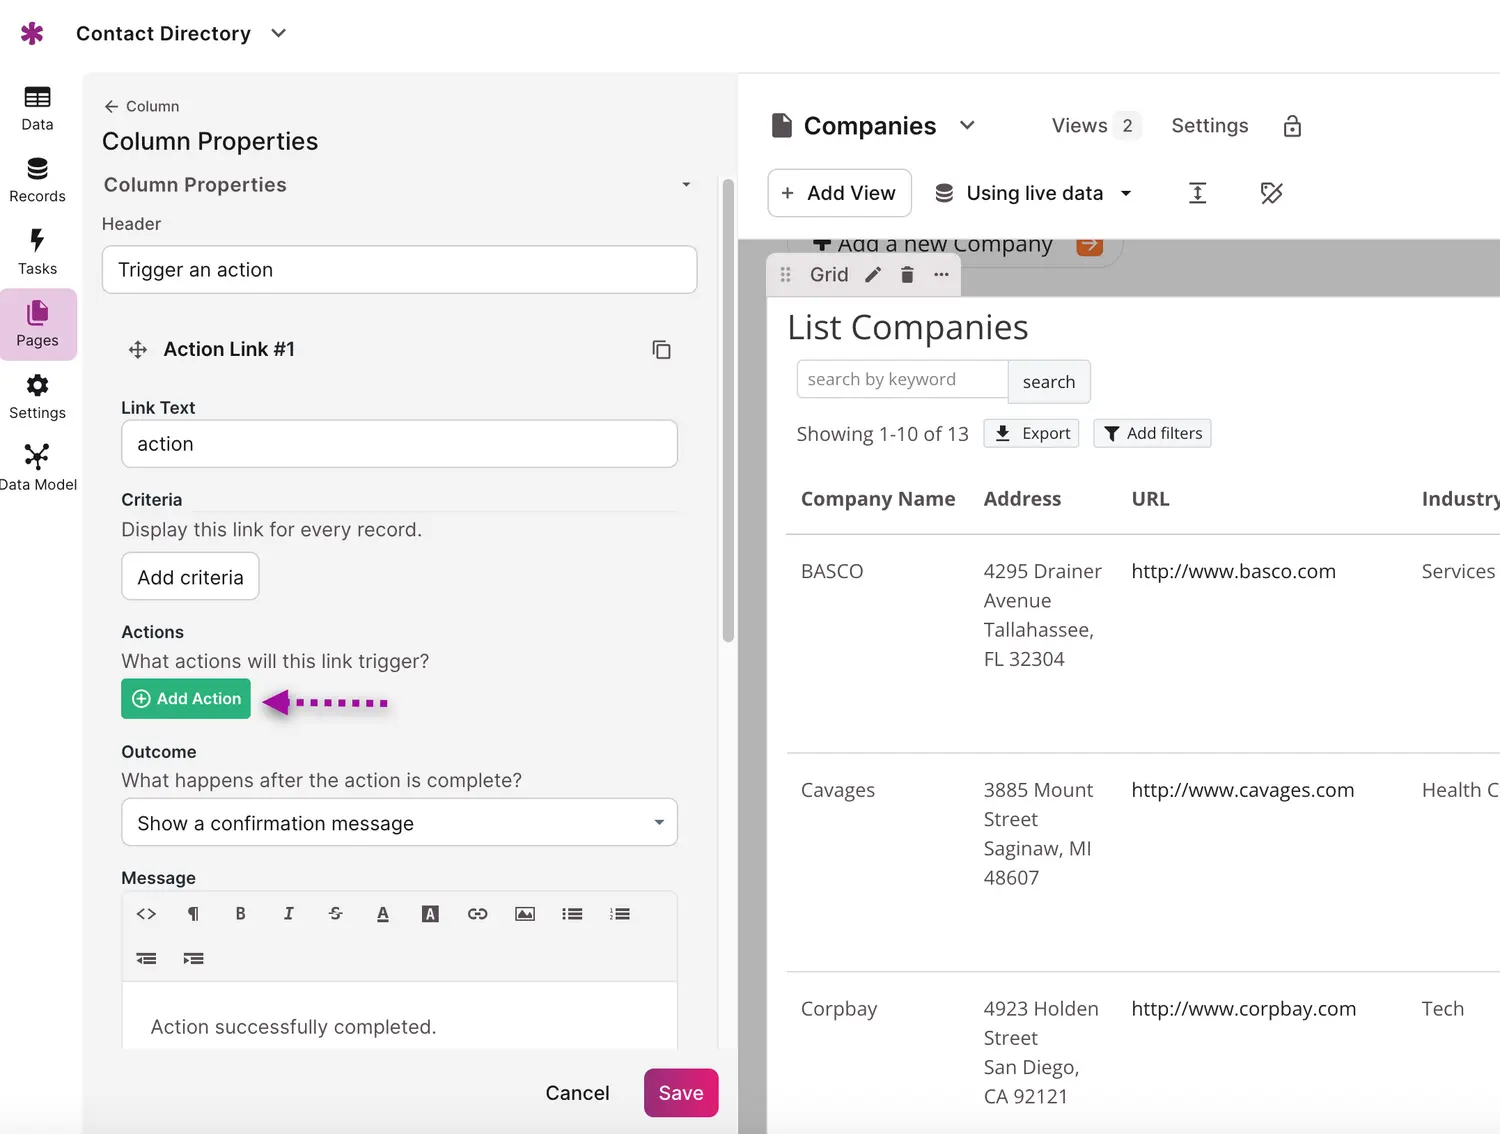The image size is (1500, 1134).
Task: Open the Data Model sidebar item
Action: [37, 468]
